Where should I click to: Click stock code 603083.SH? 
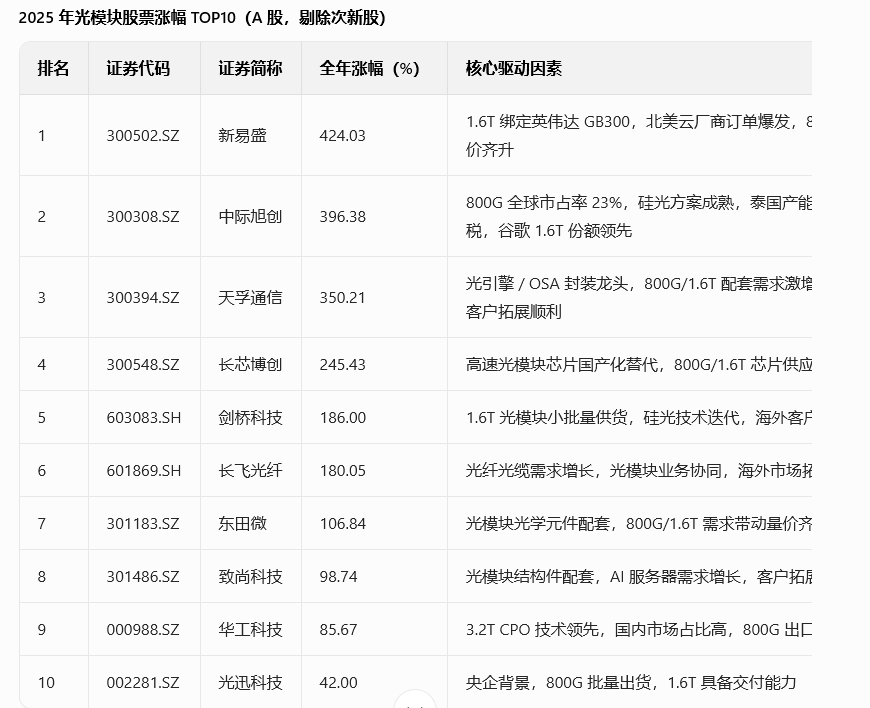coord(144,417)
